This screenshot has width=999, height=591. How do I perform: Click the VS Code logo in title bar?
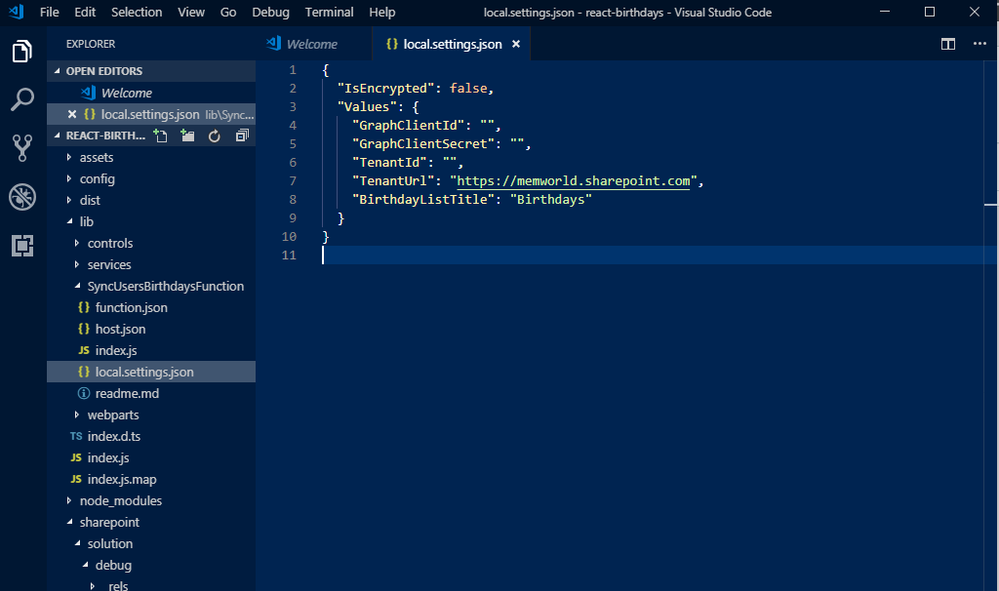click(17, 11)
